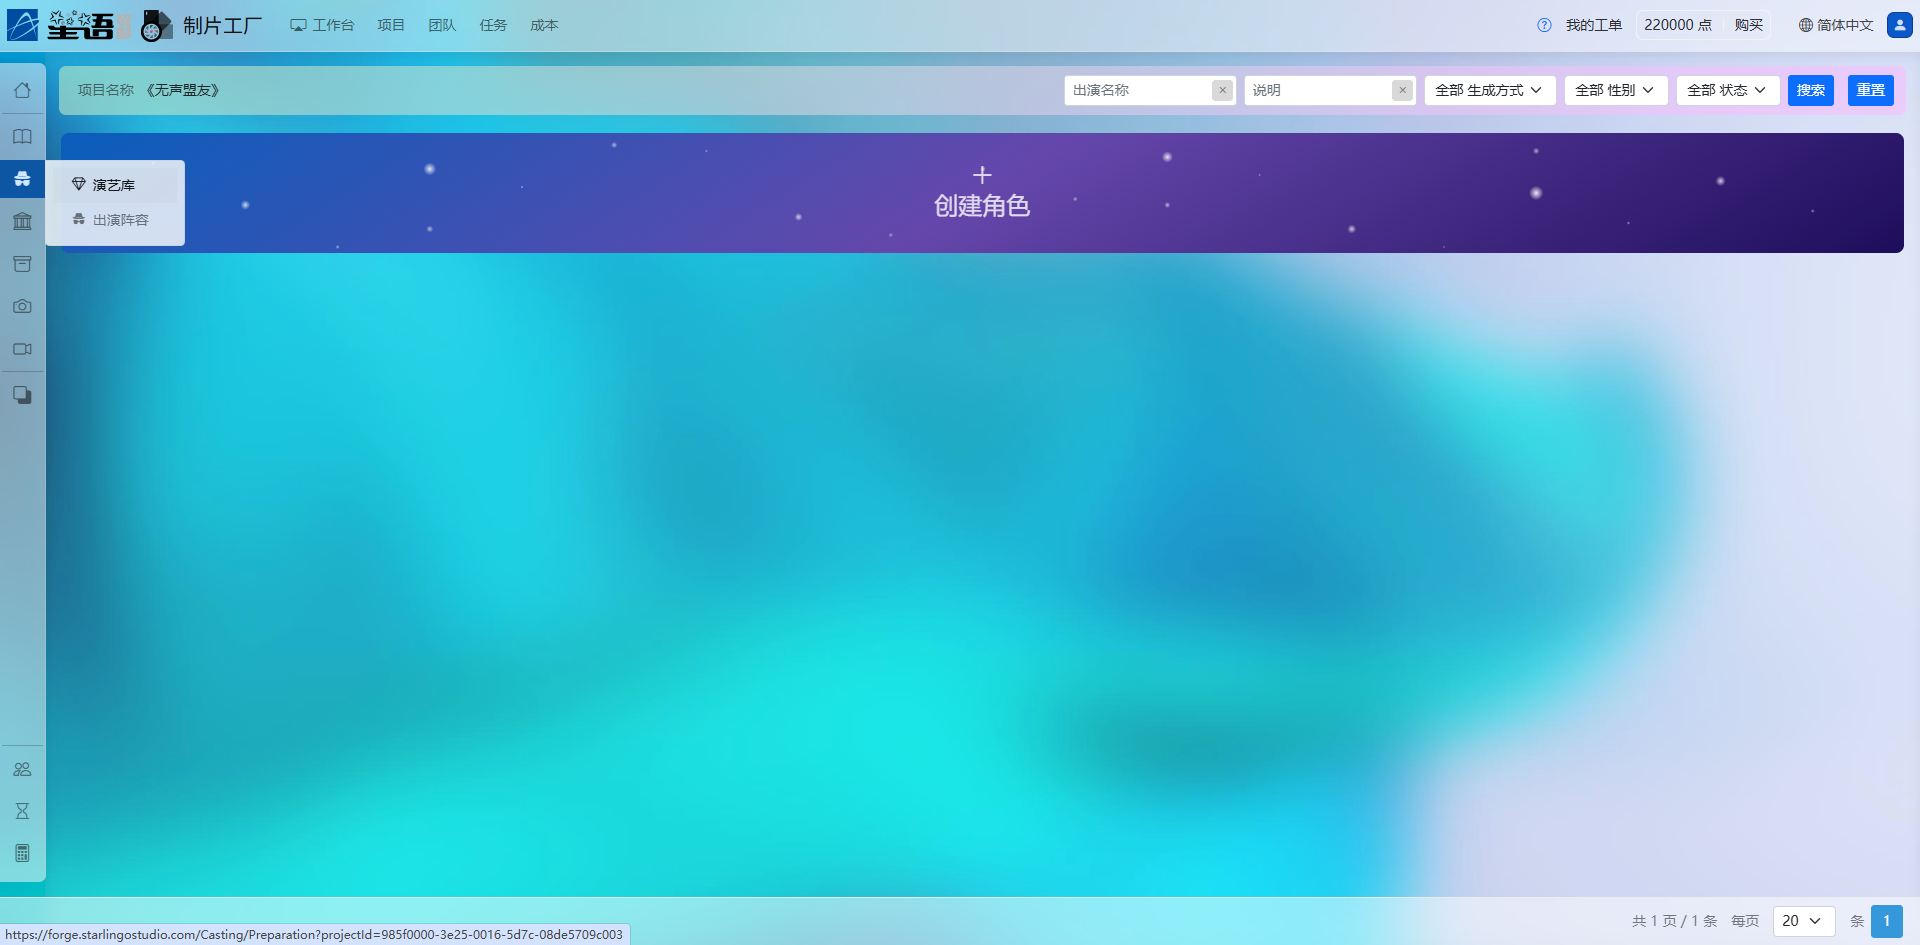The image size is (1920, 945).
Task: Expand the 全部 状态 dropdown
Action: coord(1727,90)
